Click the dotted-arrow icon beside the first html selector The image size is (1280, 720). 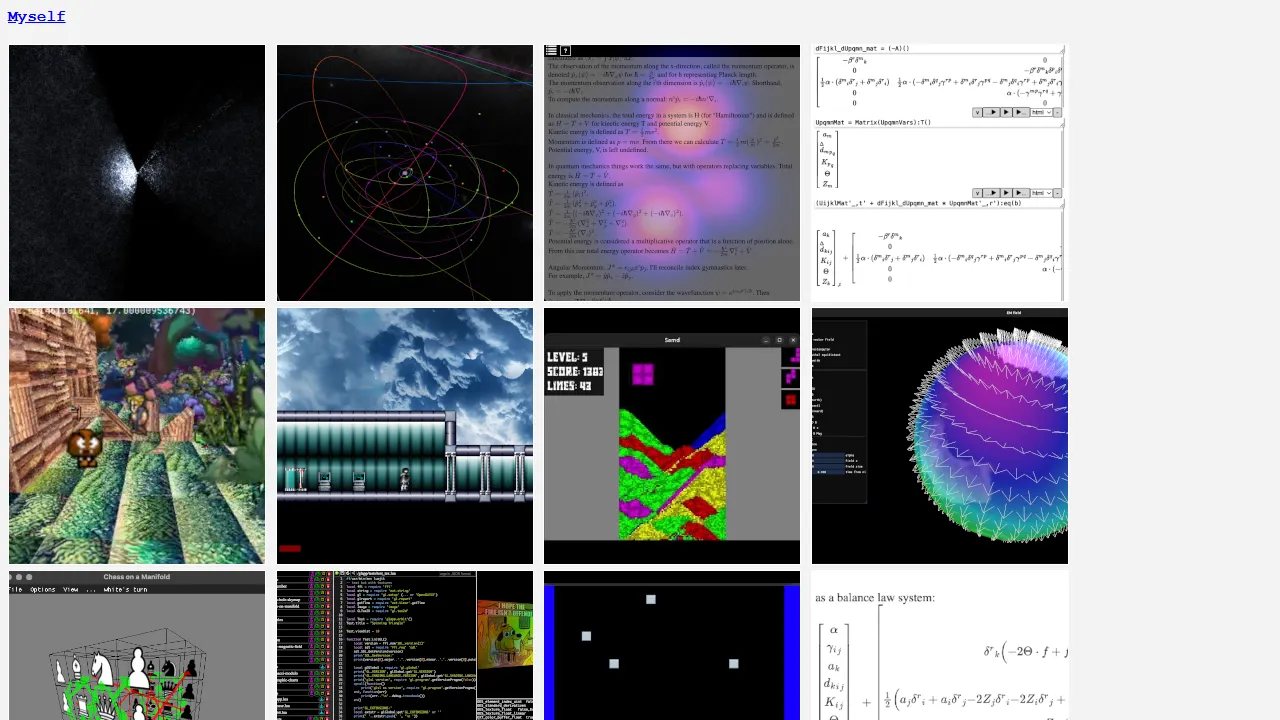[1019, 112]
